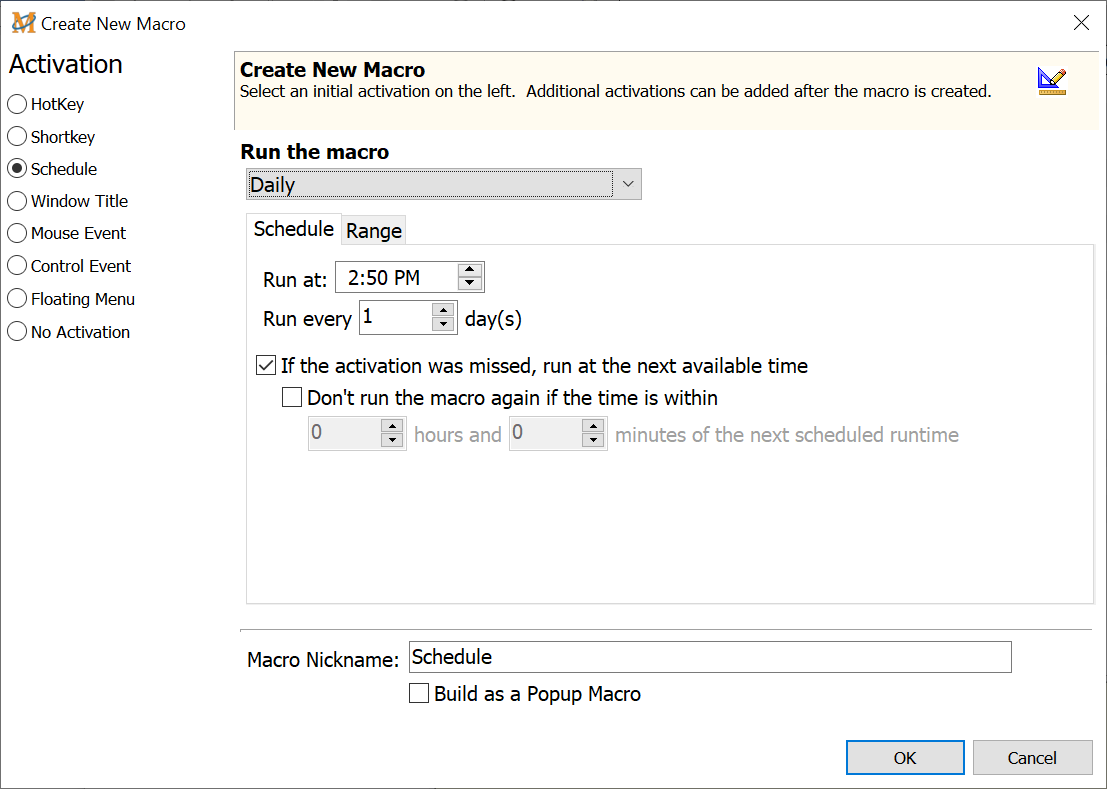Click the Macro Nickname text field
Image resolution: width=1107 pixels, height=789 pixels.
pos(710,657)
